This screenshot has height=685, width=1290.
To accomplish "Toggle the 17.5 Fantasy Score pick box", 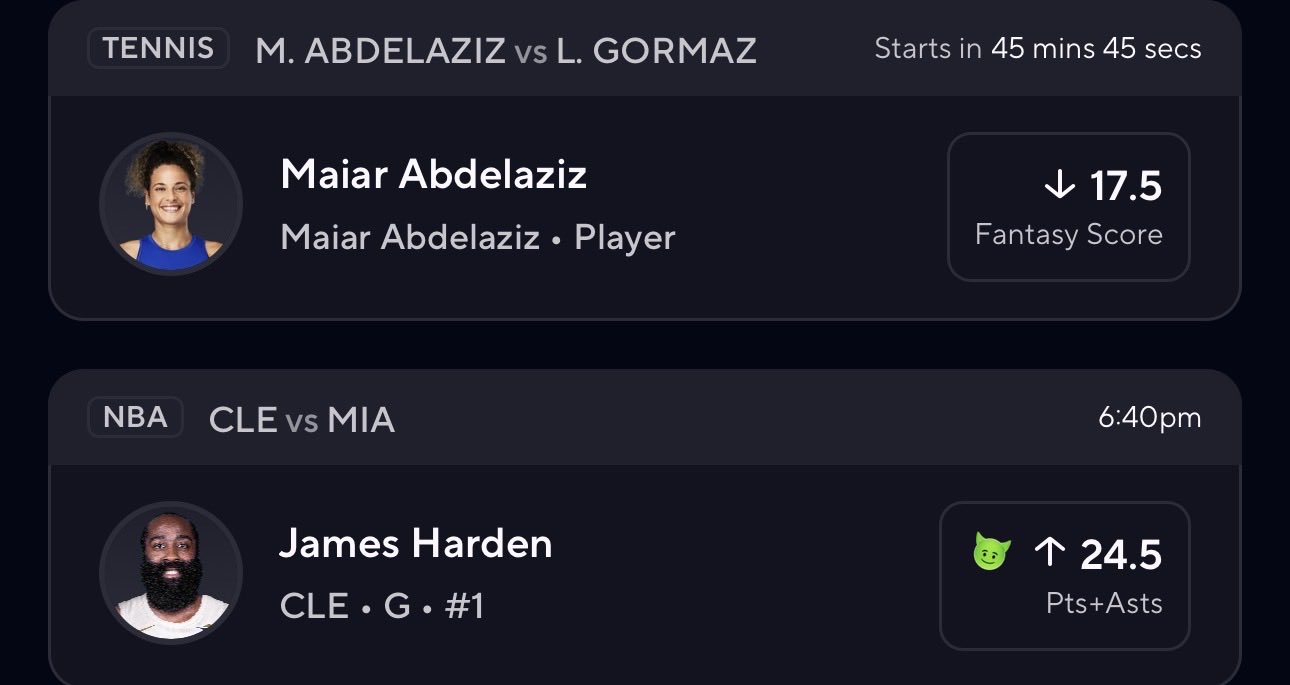I will pos(1068,206).
